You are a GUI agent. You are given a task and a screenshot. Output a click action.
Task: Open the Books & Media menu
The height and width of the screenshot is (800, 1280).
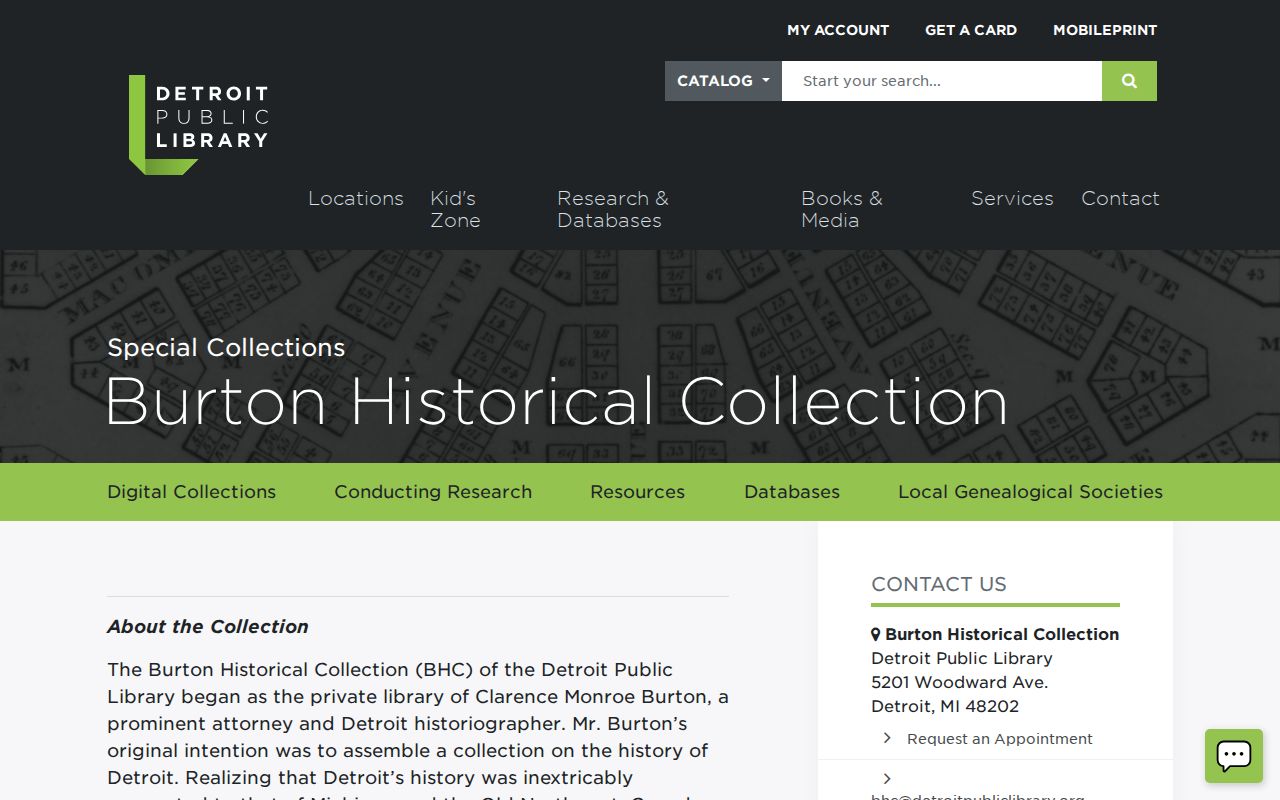842,209
